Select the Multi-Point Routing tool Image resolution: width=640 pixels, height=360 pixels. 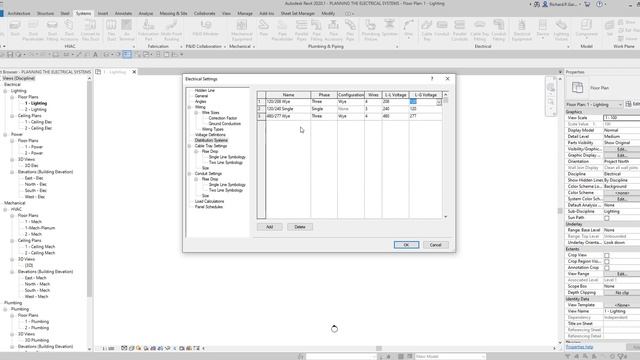tap(171, 29)
